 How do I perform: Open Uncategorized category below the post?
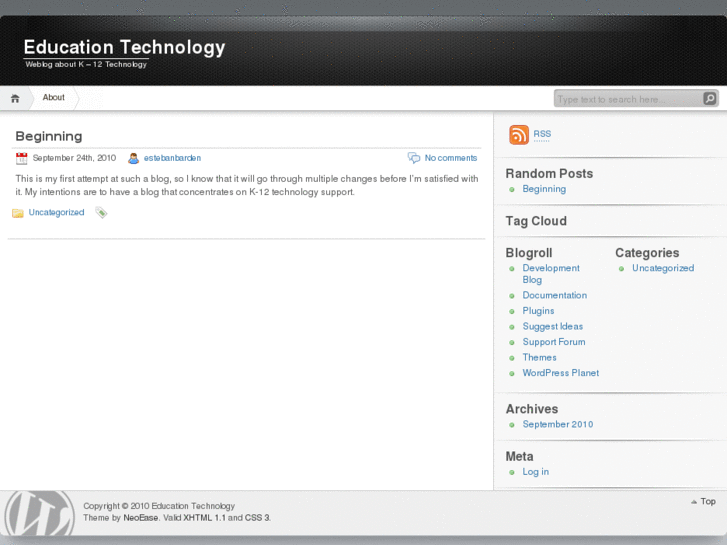pos(56,212)
